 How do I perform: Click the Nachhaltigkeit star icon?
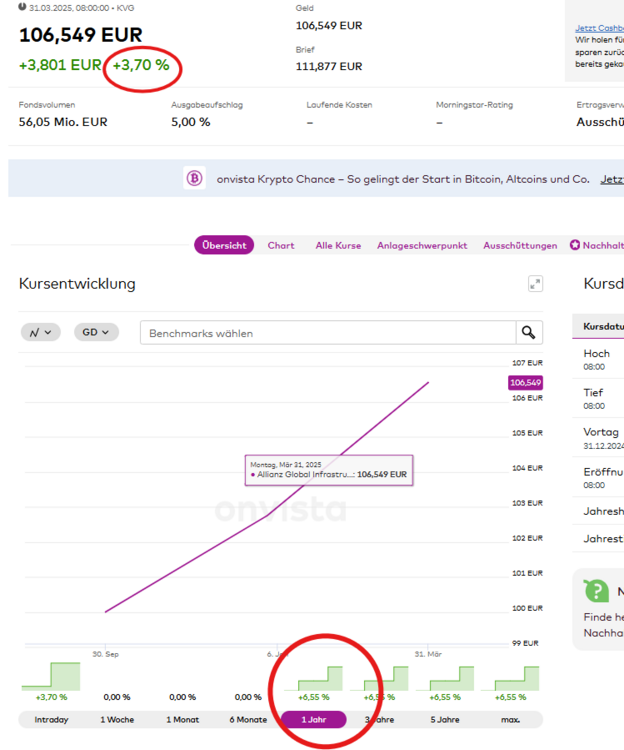coord(575,245)
